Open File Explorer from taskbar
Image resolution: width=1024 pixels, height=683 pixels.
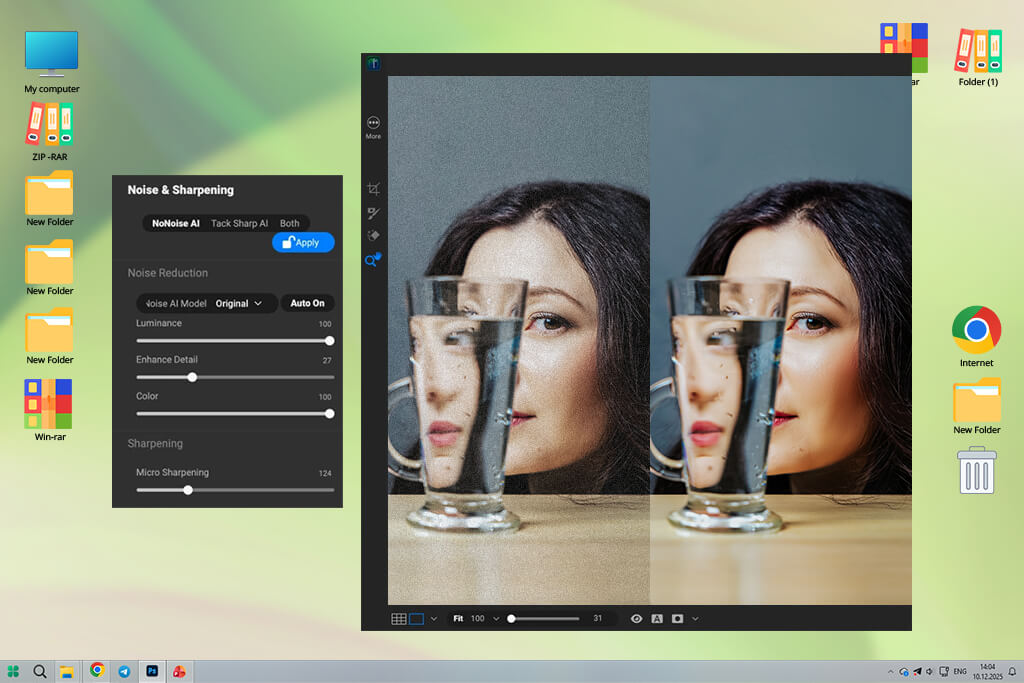pyautogui.click(x=67, y=671)
